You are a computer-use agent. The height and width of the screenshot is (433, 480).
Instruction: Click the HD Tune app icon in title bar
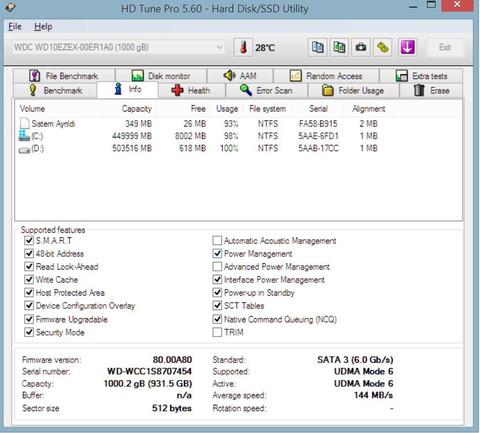coord(10,7)
